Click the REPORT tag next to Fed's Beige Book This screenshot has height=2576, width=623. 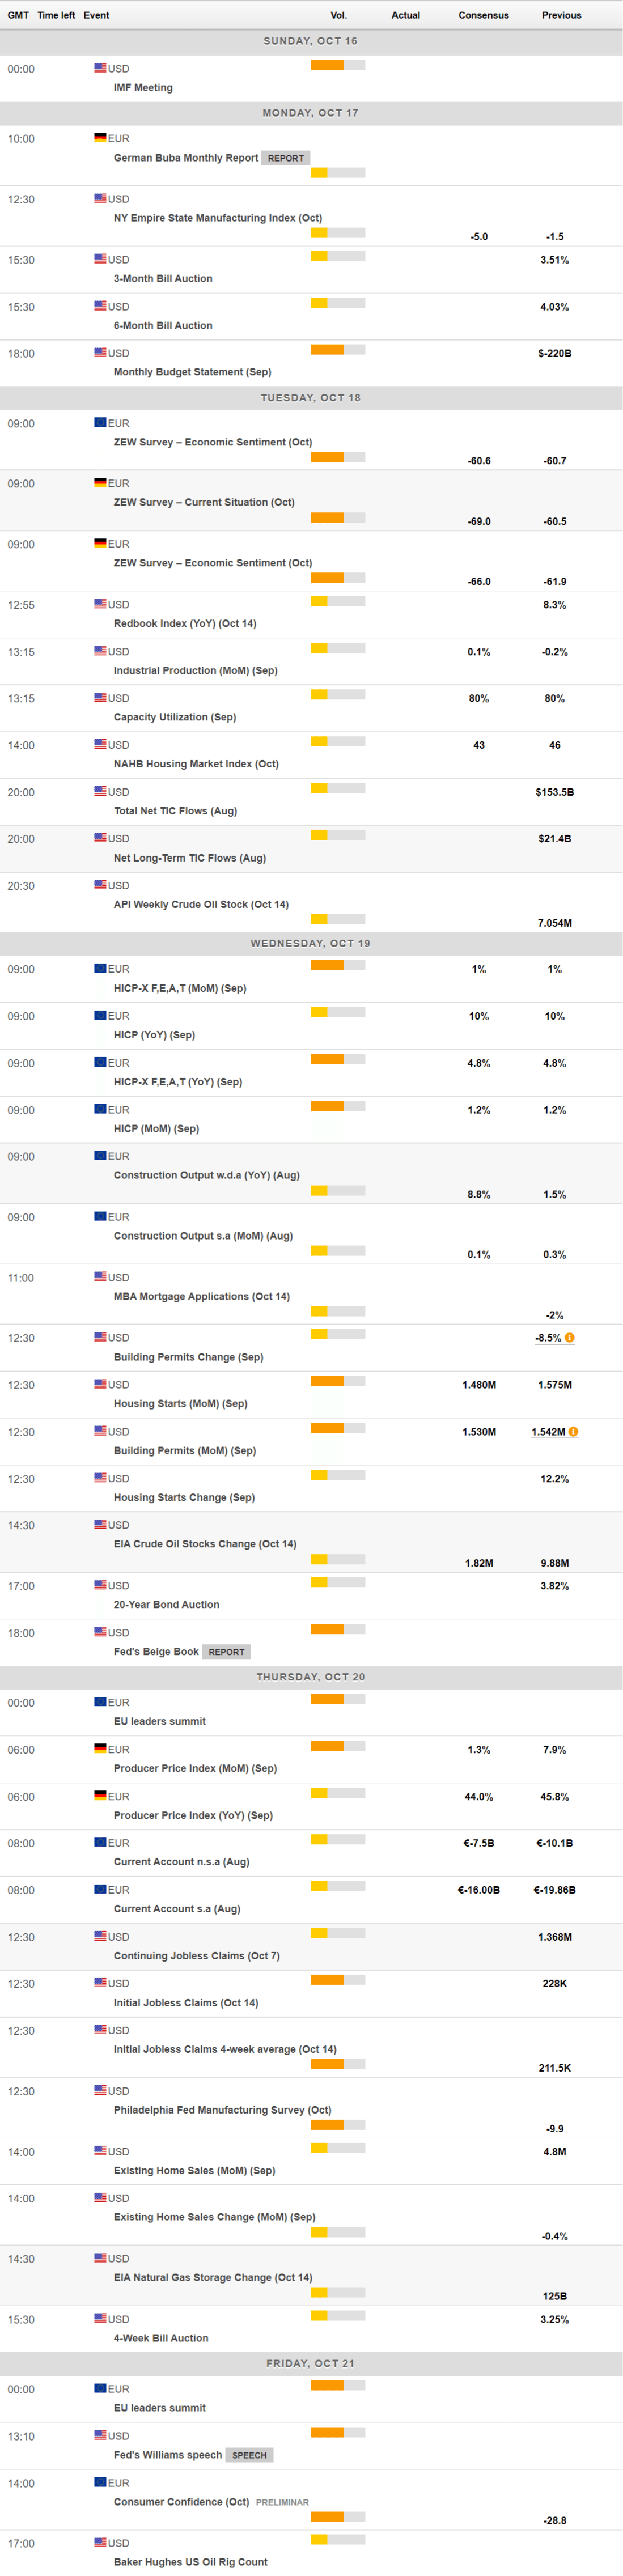[226, 1652]
